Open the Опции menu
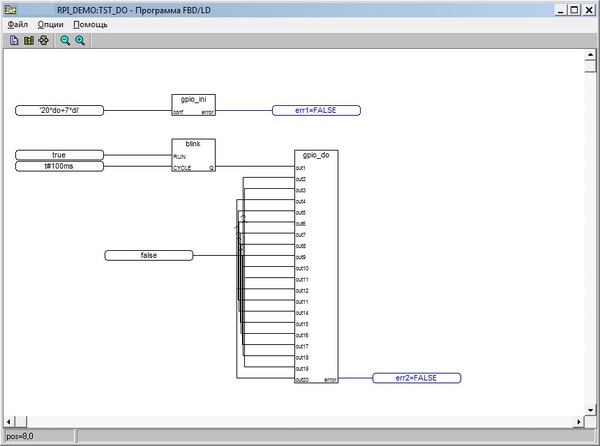Image resolution: width=600 pixels, height=446 pixels. pos(50,24)
